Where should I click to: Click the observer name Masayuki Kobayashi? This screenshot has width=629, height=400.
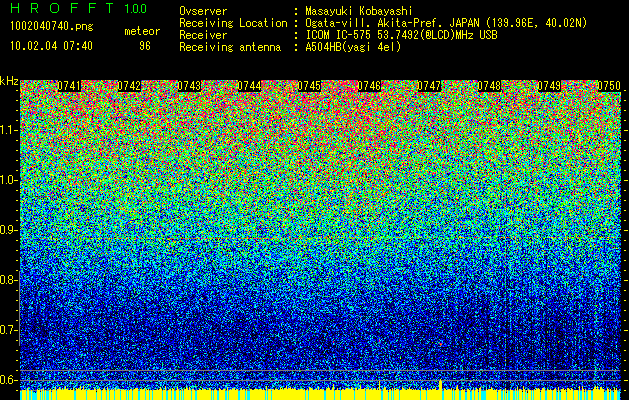click(x=359, y=11)
